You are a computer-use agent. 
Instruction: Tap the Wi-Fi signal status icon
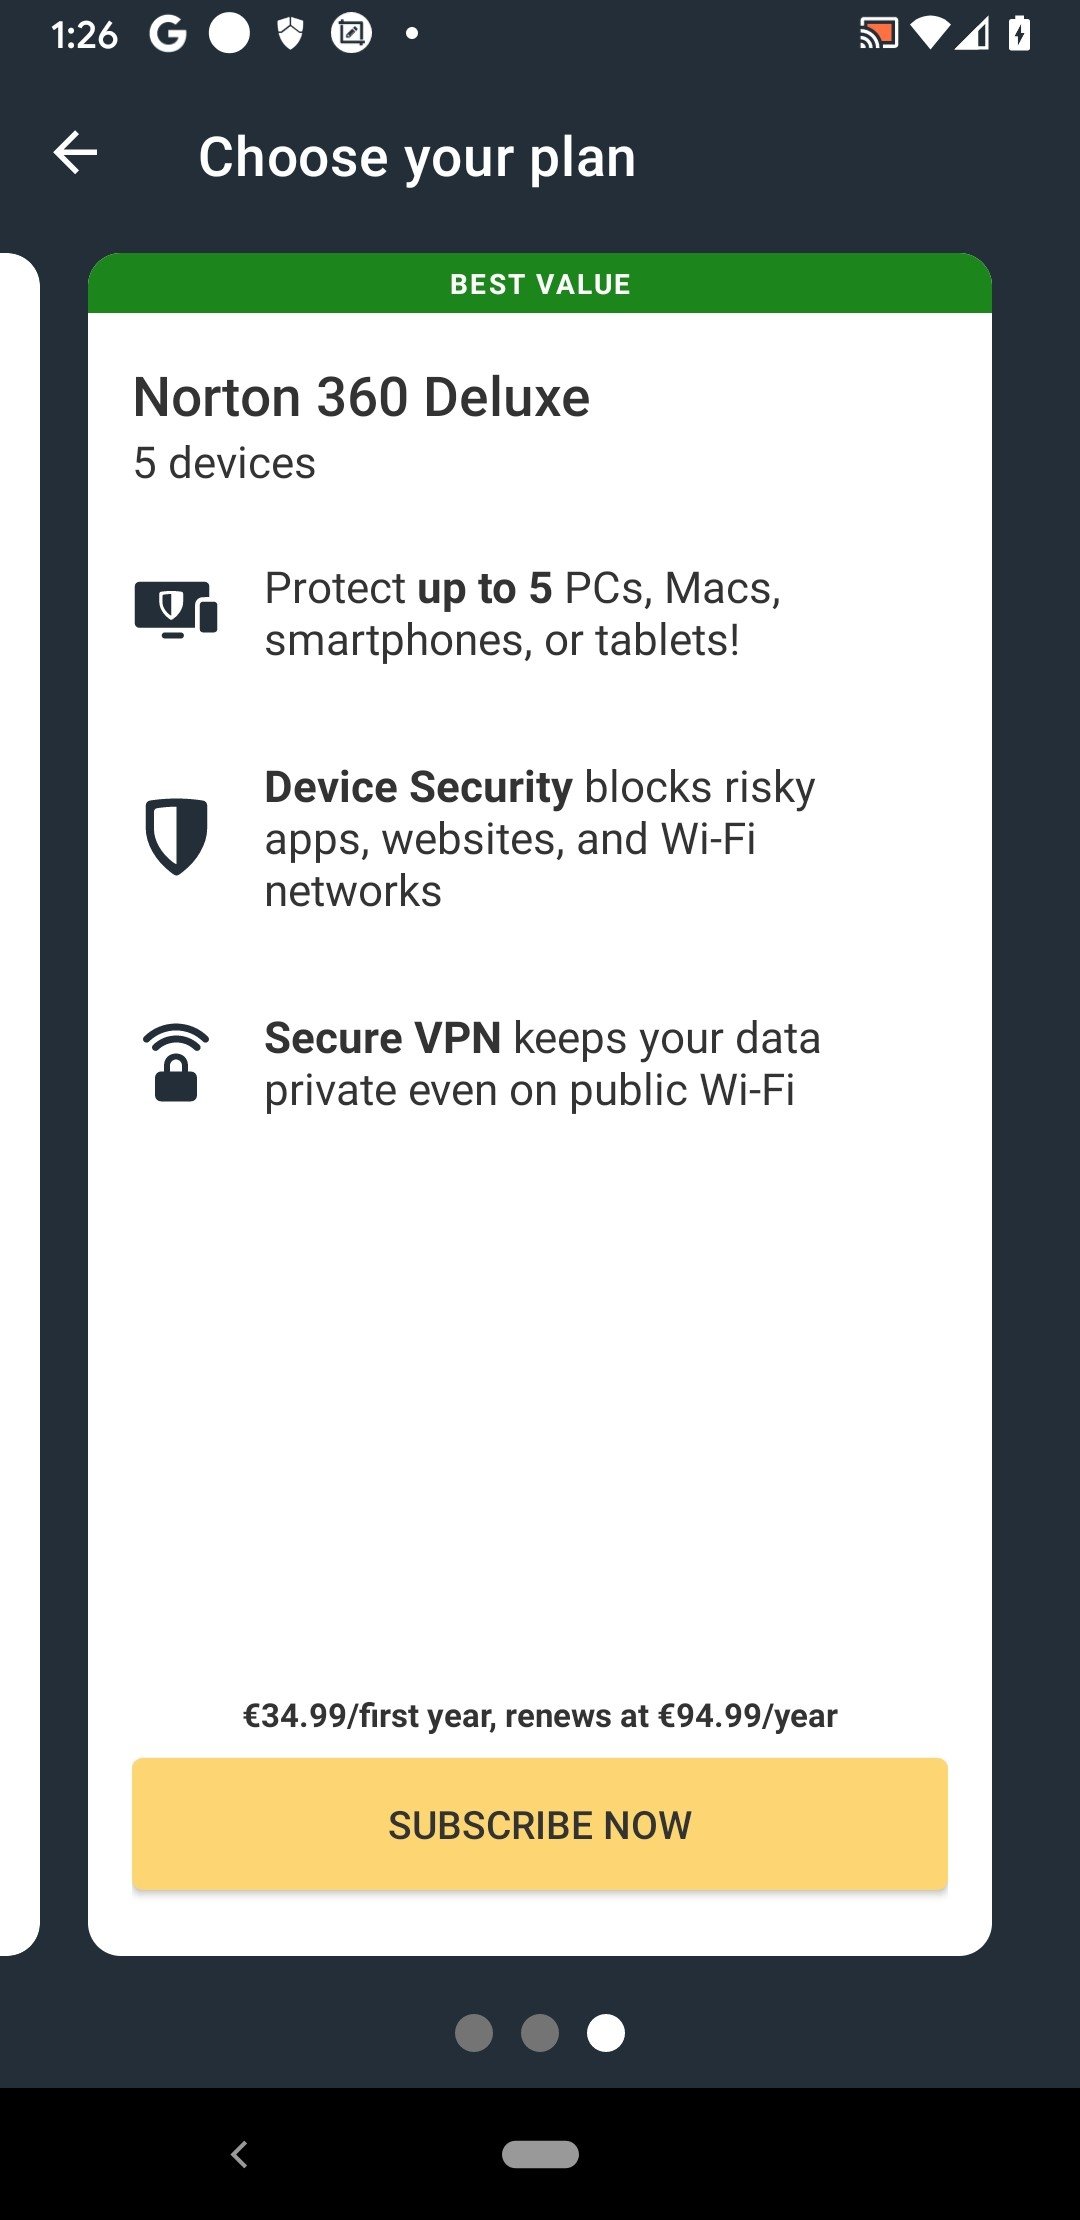(x=929, y=34)
